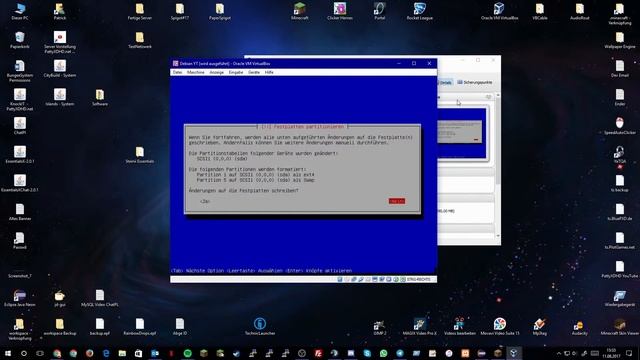The height and width of the screenshot is (360, 640).
Task: Open the Wiedergabegerät shortcut
Action: point(620,298)
